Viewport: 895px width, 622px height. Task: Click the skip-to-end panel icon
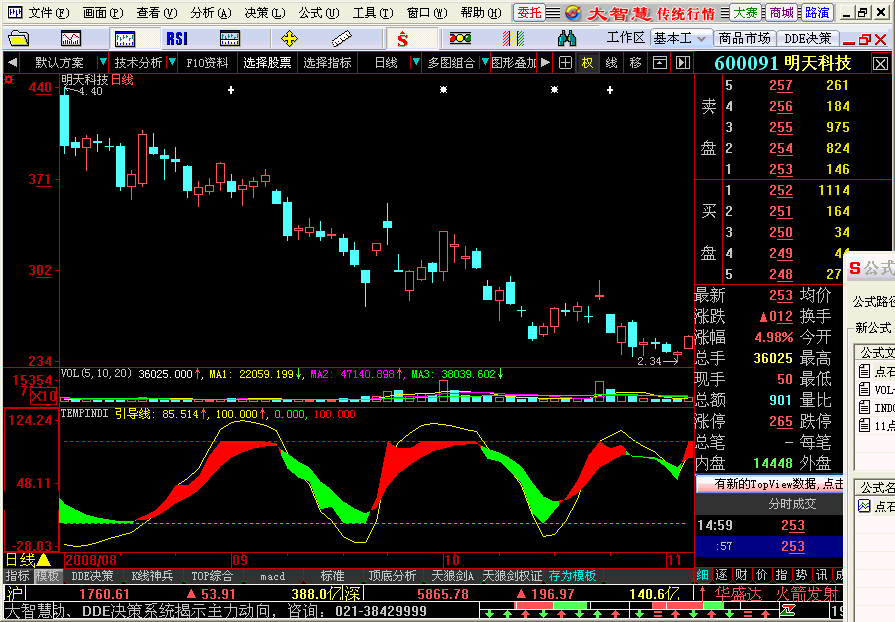click(x=683, y=63)
